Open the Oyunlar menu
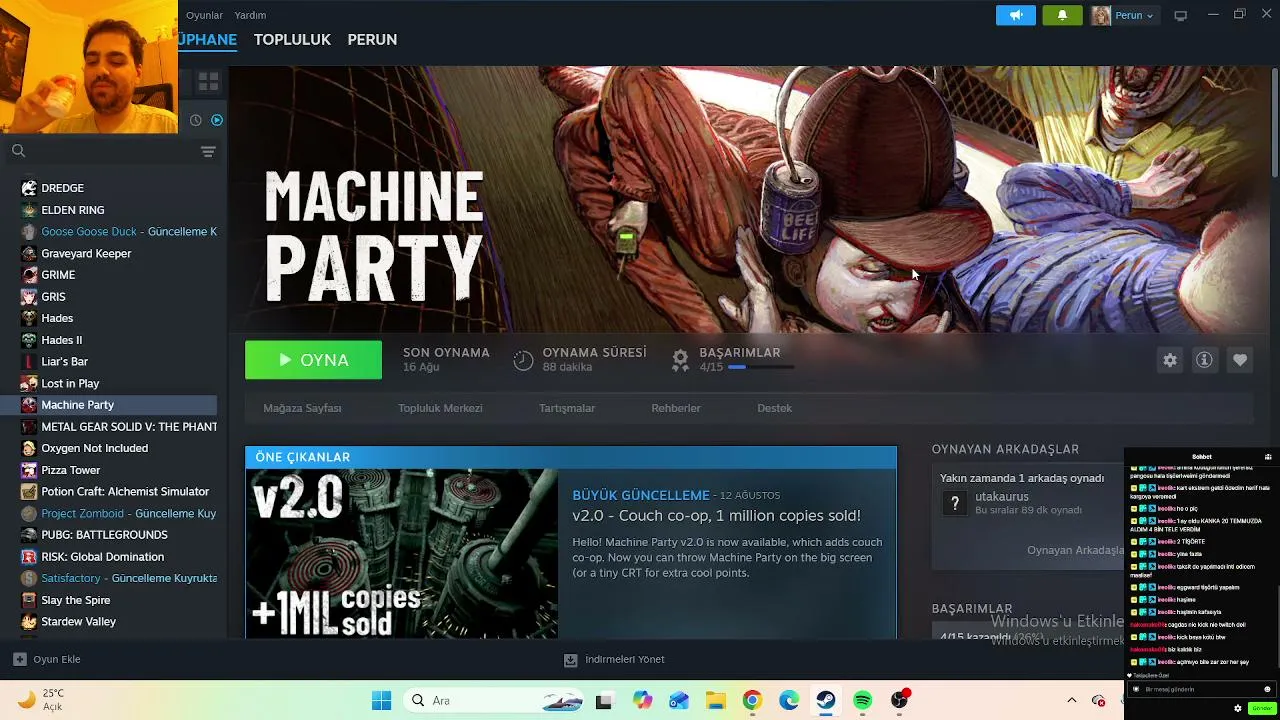Viewport: 1280px width, 720px height. (204, 15)
